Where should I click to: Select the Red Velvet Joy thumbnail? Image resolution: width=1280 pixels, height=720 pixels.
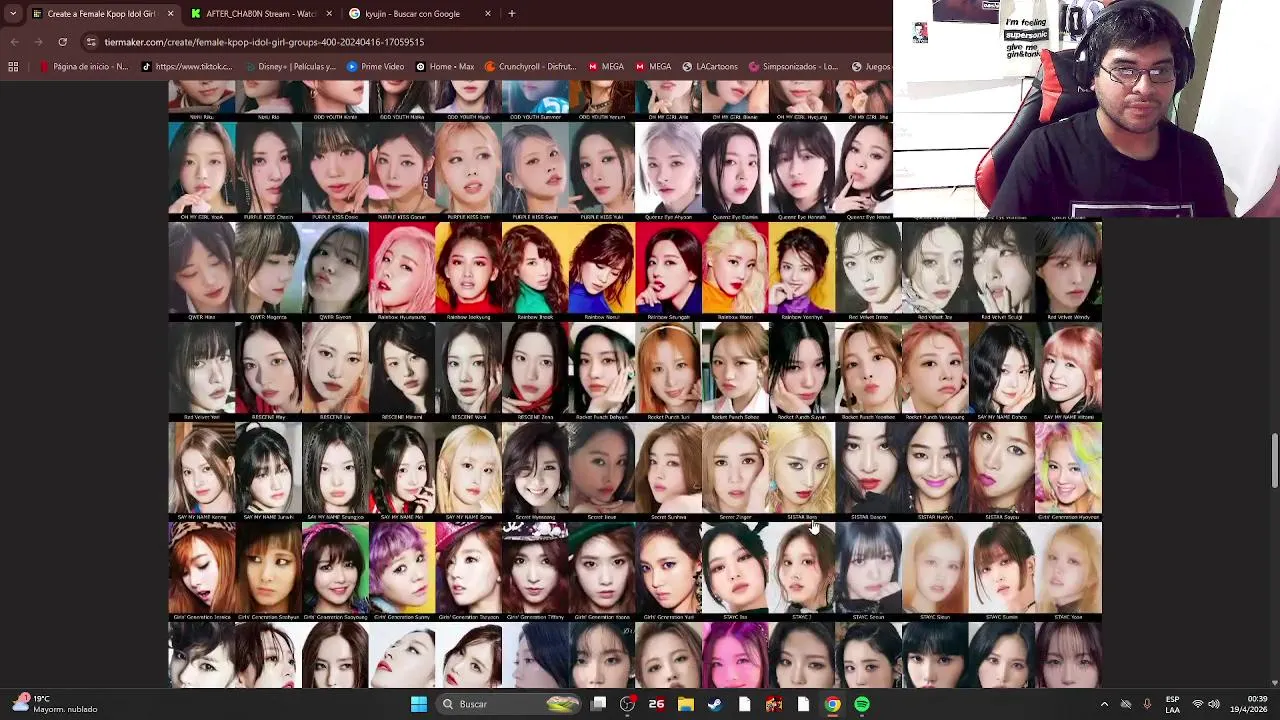point(935,271)
